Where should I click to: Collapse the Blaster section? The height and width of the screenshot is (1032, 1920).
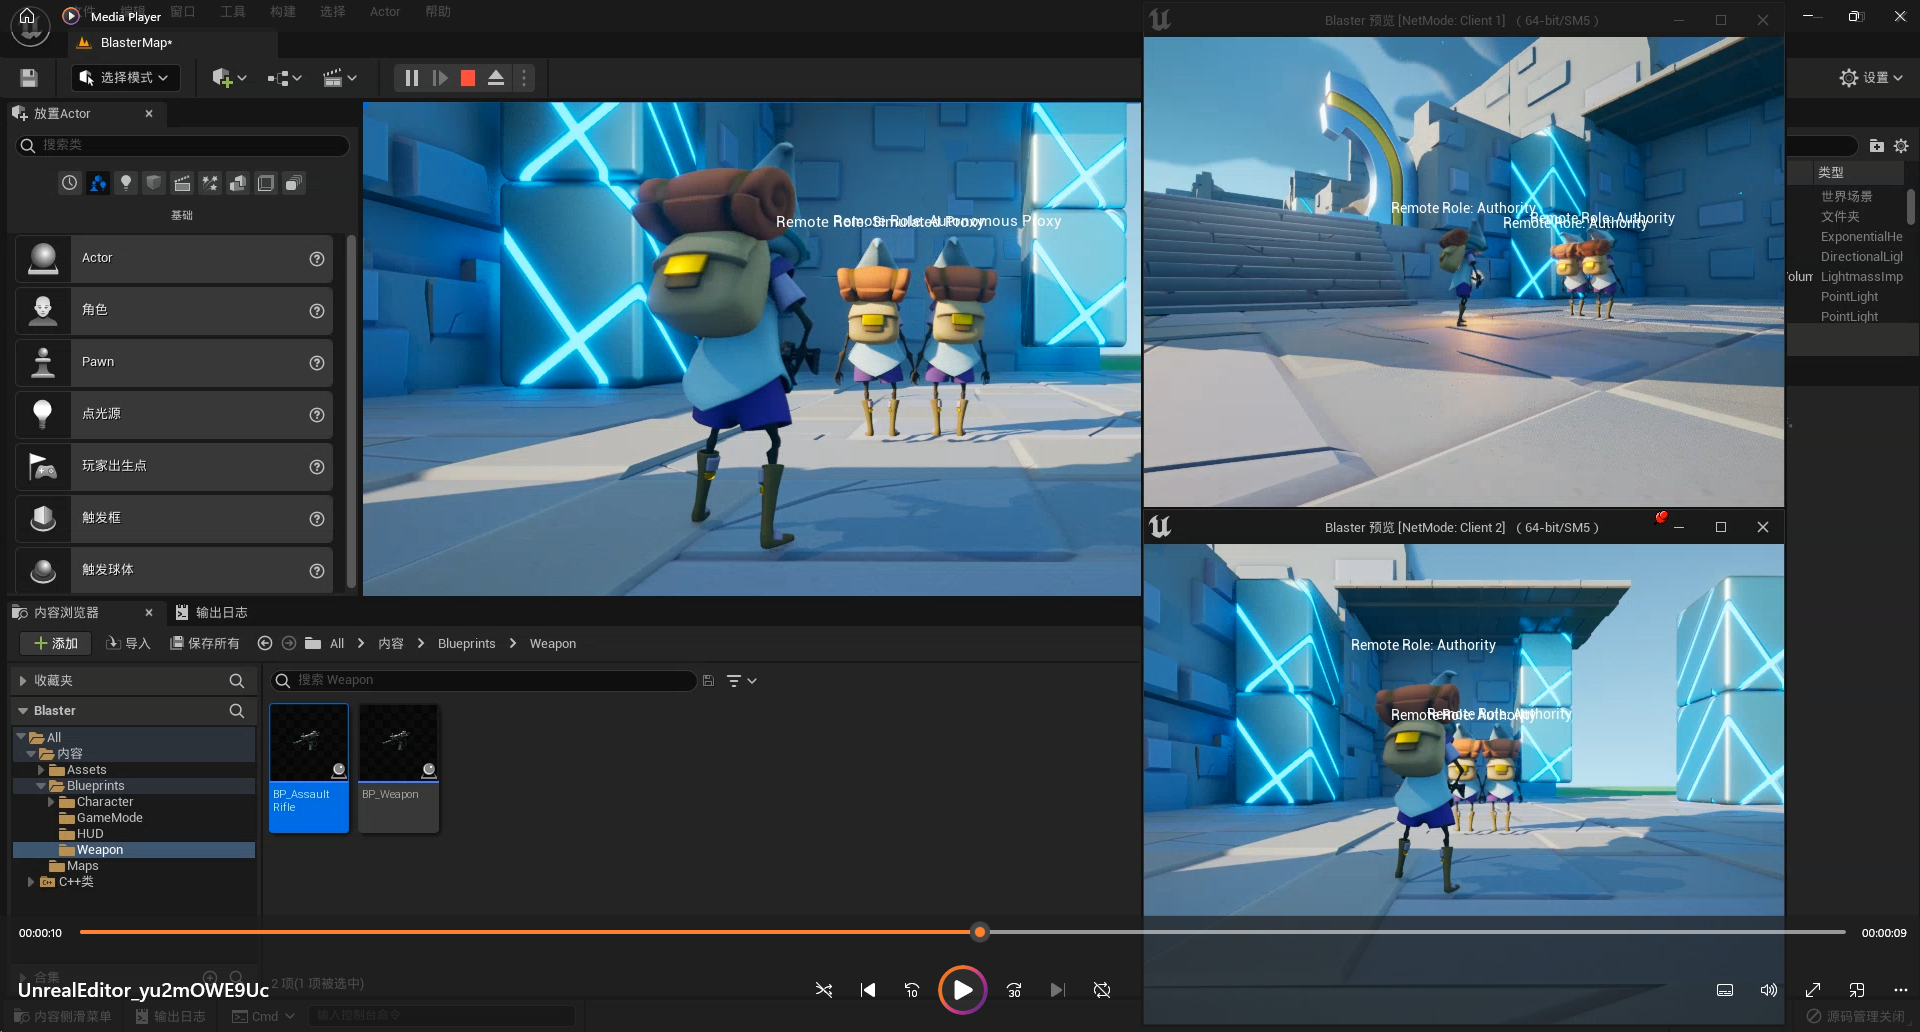(x=23, y=711)
